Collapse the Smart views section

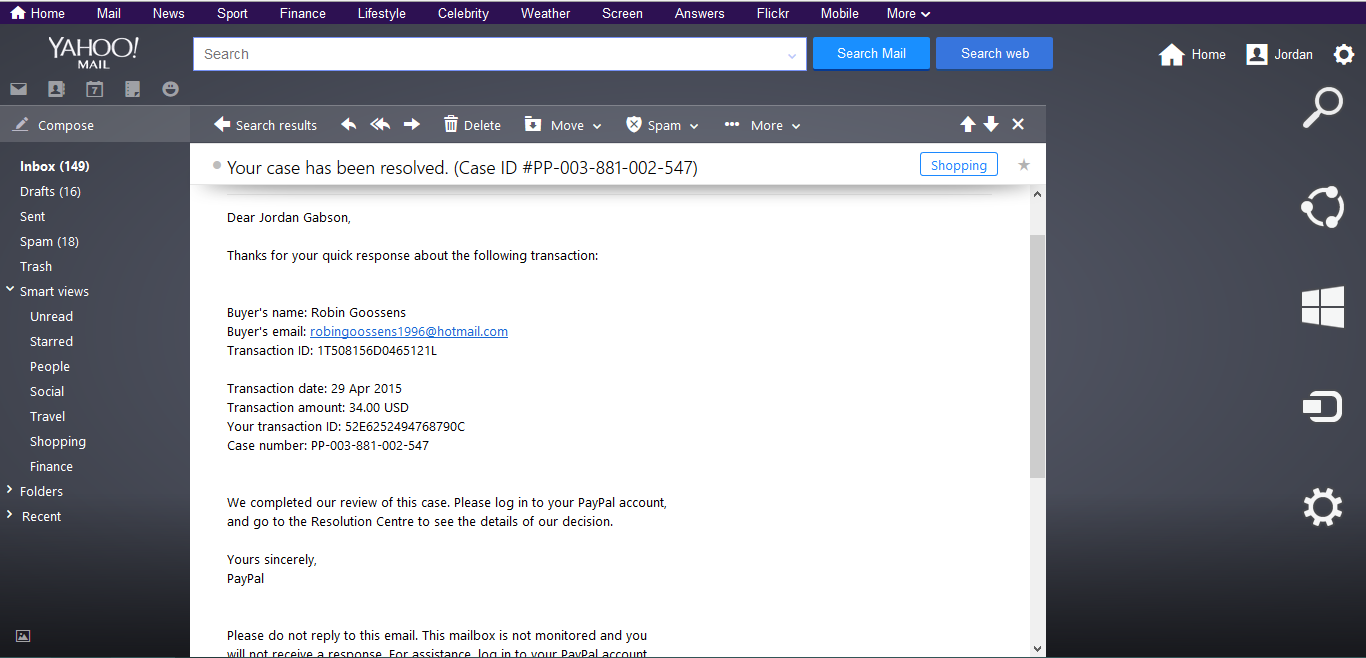pyautogui.click(x=9, y=290)
